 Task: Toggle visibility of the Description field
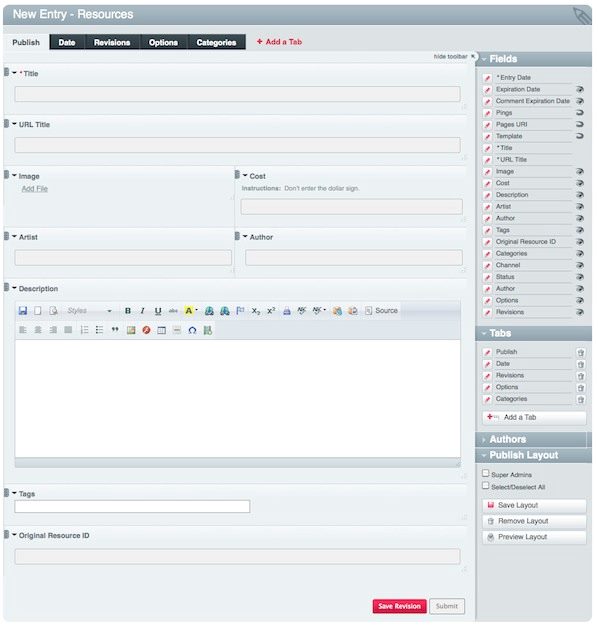pyautogui.click(x=580, y=195)
